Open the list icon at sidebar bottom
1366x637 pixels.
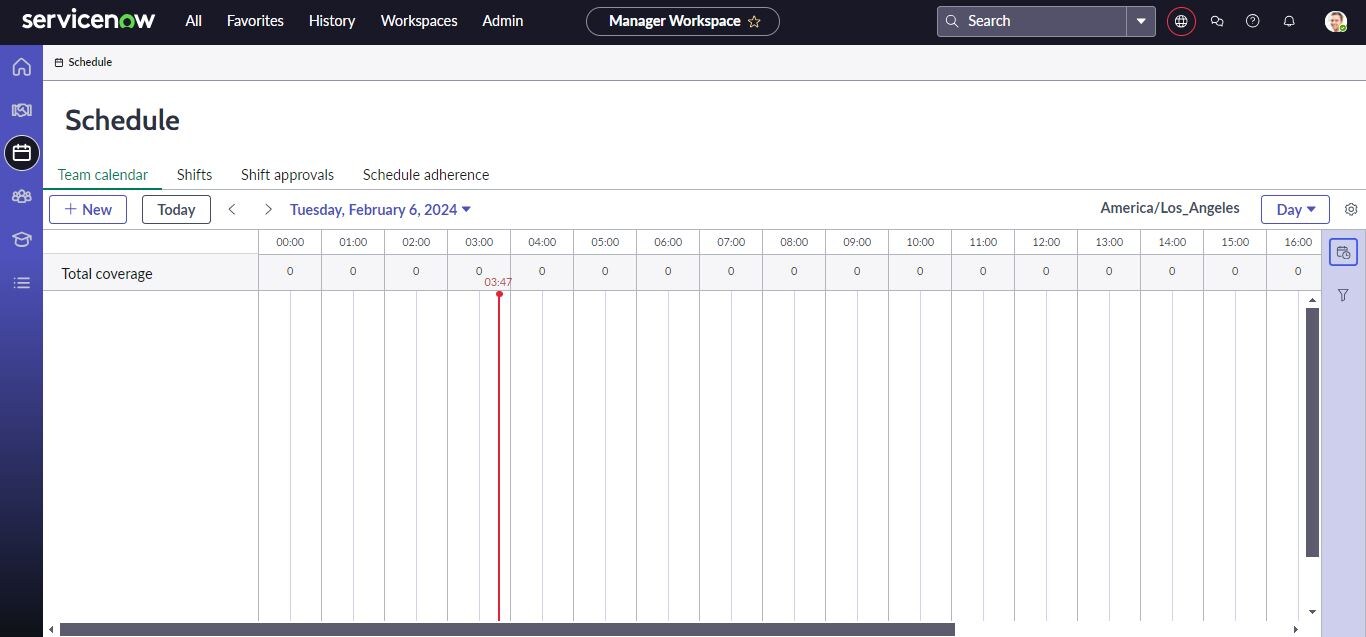point(21,282)
